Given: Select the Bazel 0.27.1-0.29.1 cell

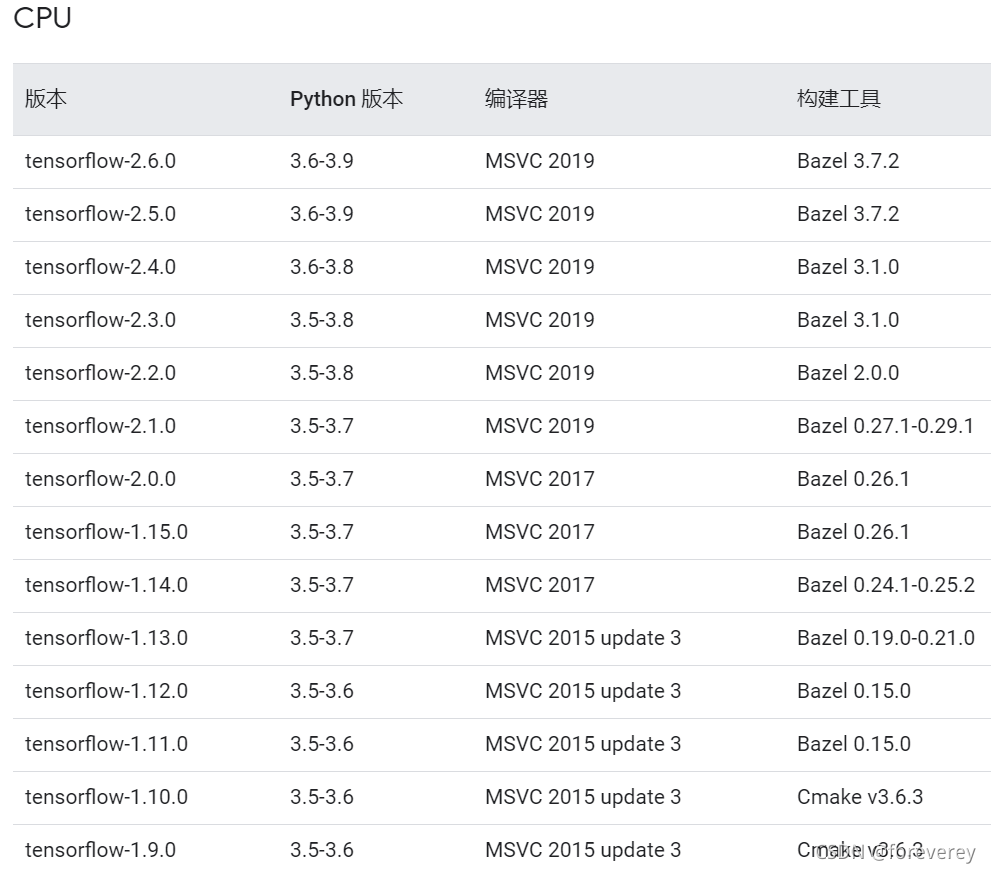Looking at the screenshot, I should pos(885,427).
